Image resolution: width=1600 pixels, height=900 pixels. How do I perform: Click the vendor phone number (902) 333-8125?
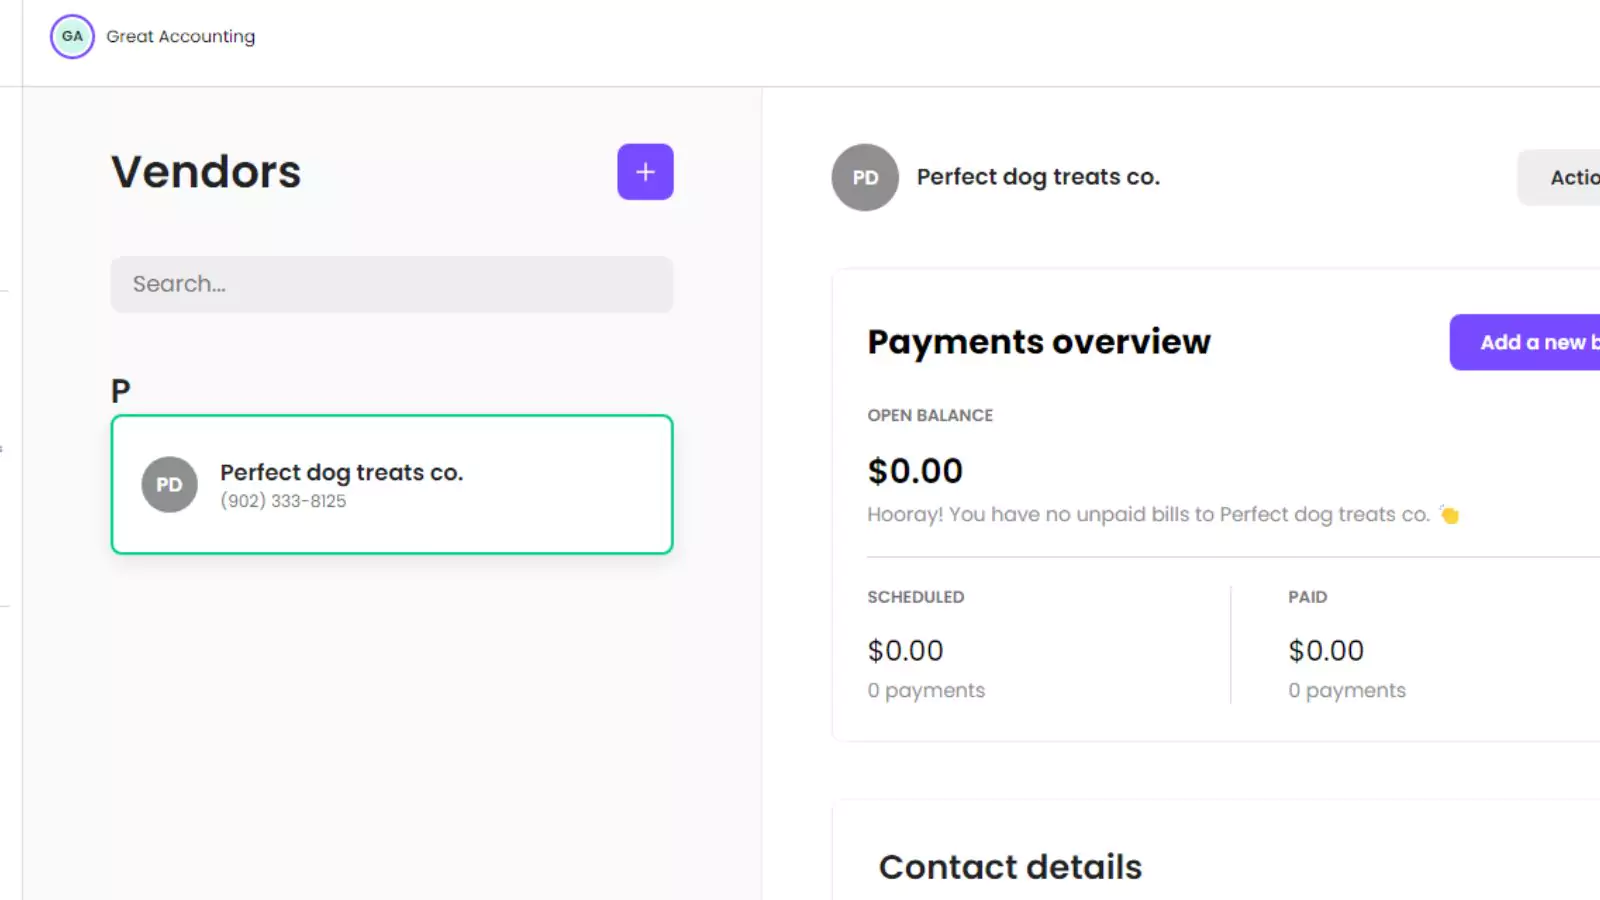(283, 501)
